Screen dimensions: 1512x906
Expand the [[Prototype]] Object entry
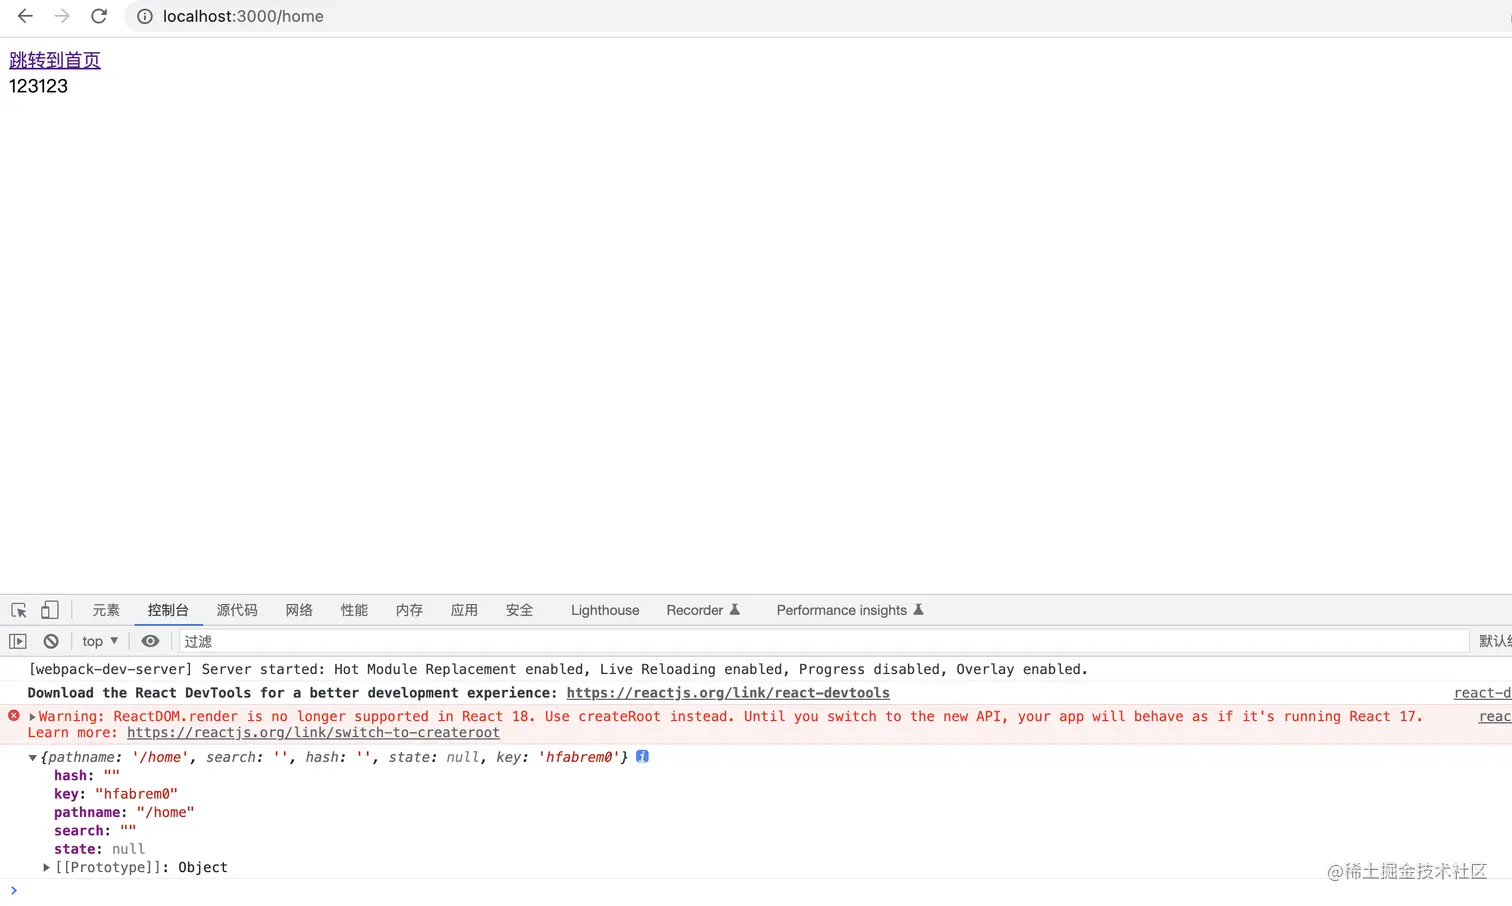46,868
